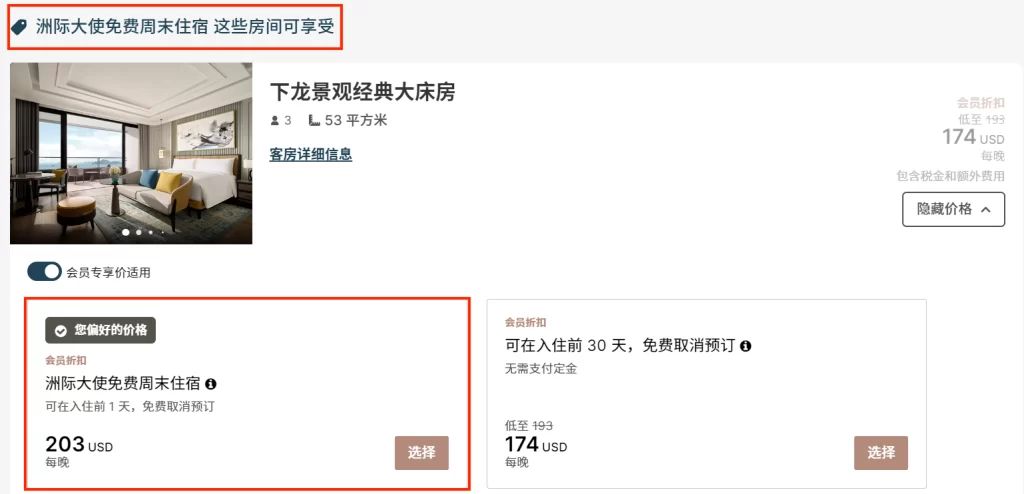Click 选择 for the 174 USD rate
Screen dimensions: 1024x494
pos(881,453)
